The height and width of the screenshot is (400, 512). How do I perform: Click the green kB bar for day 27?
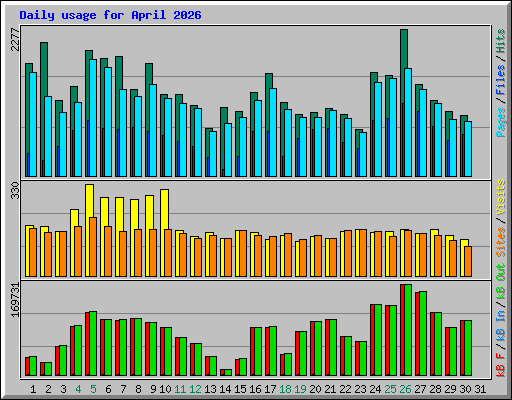[423, 334]
